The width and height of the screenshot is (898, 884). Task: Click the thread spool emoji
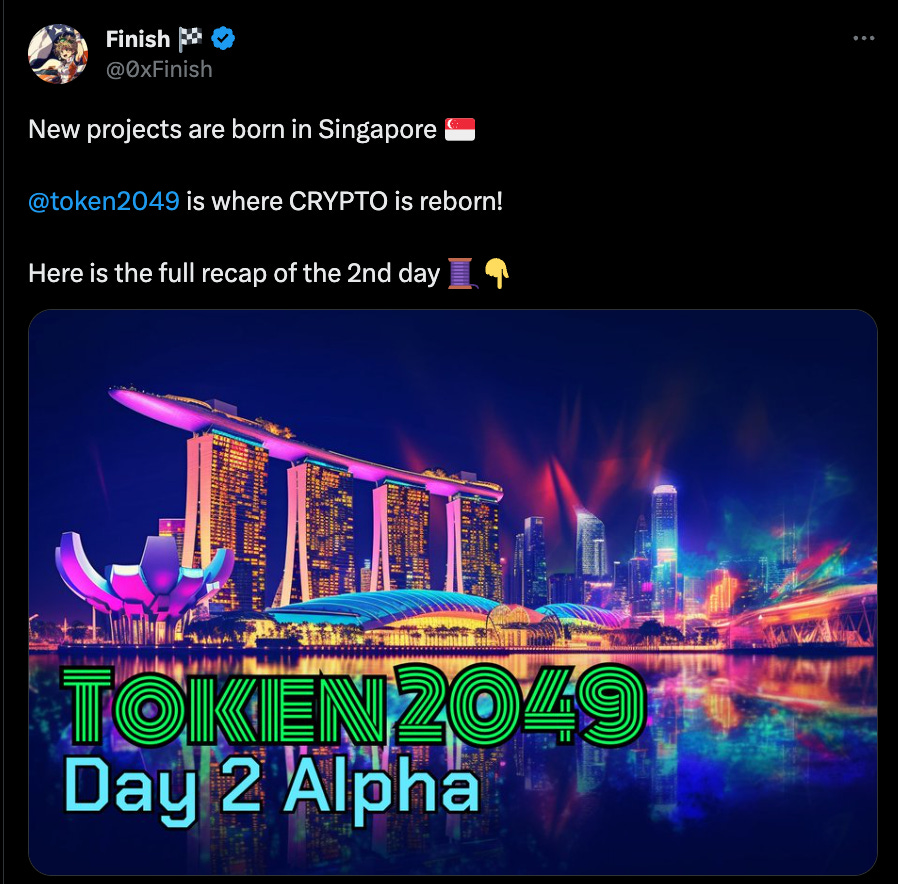tap(461, 273)
